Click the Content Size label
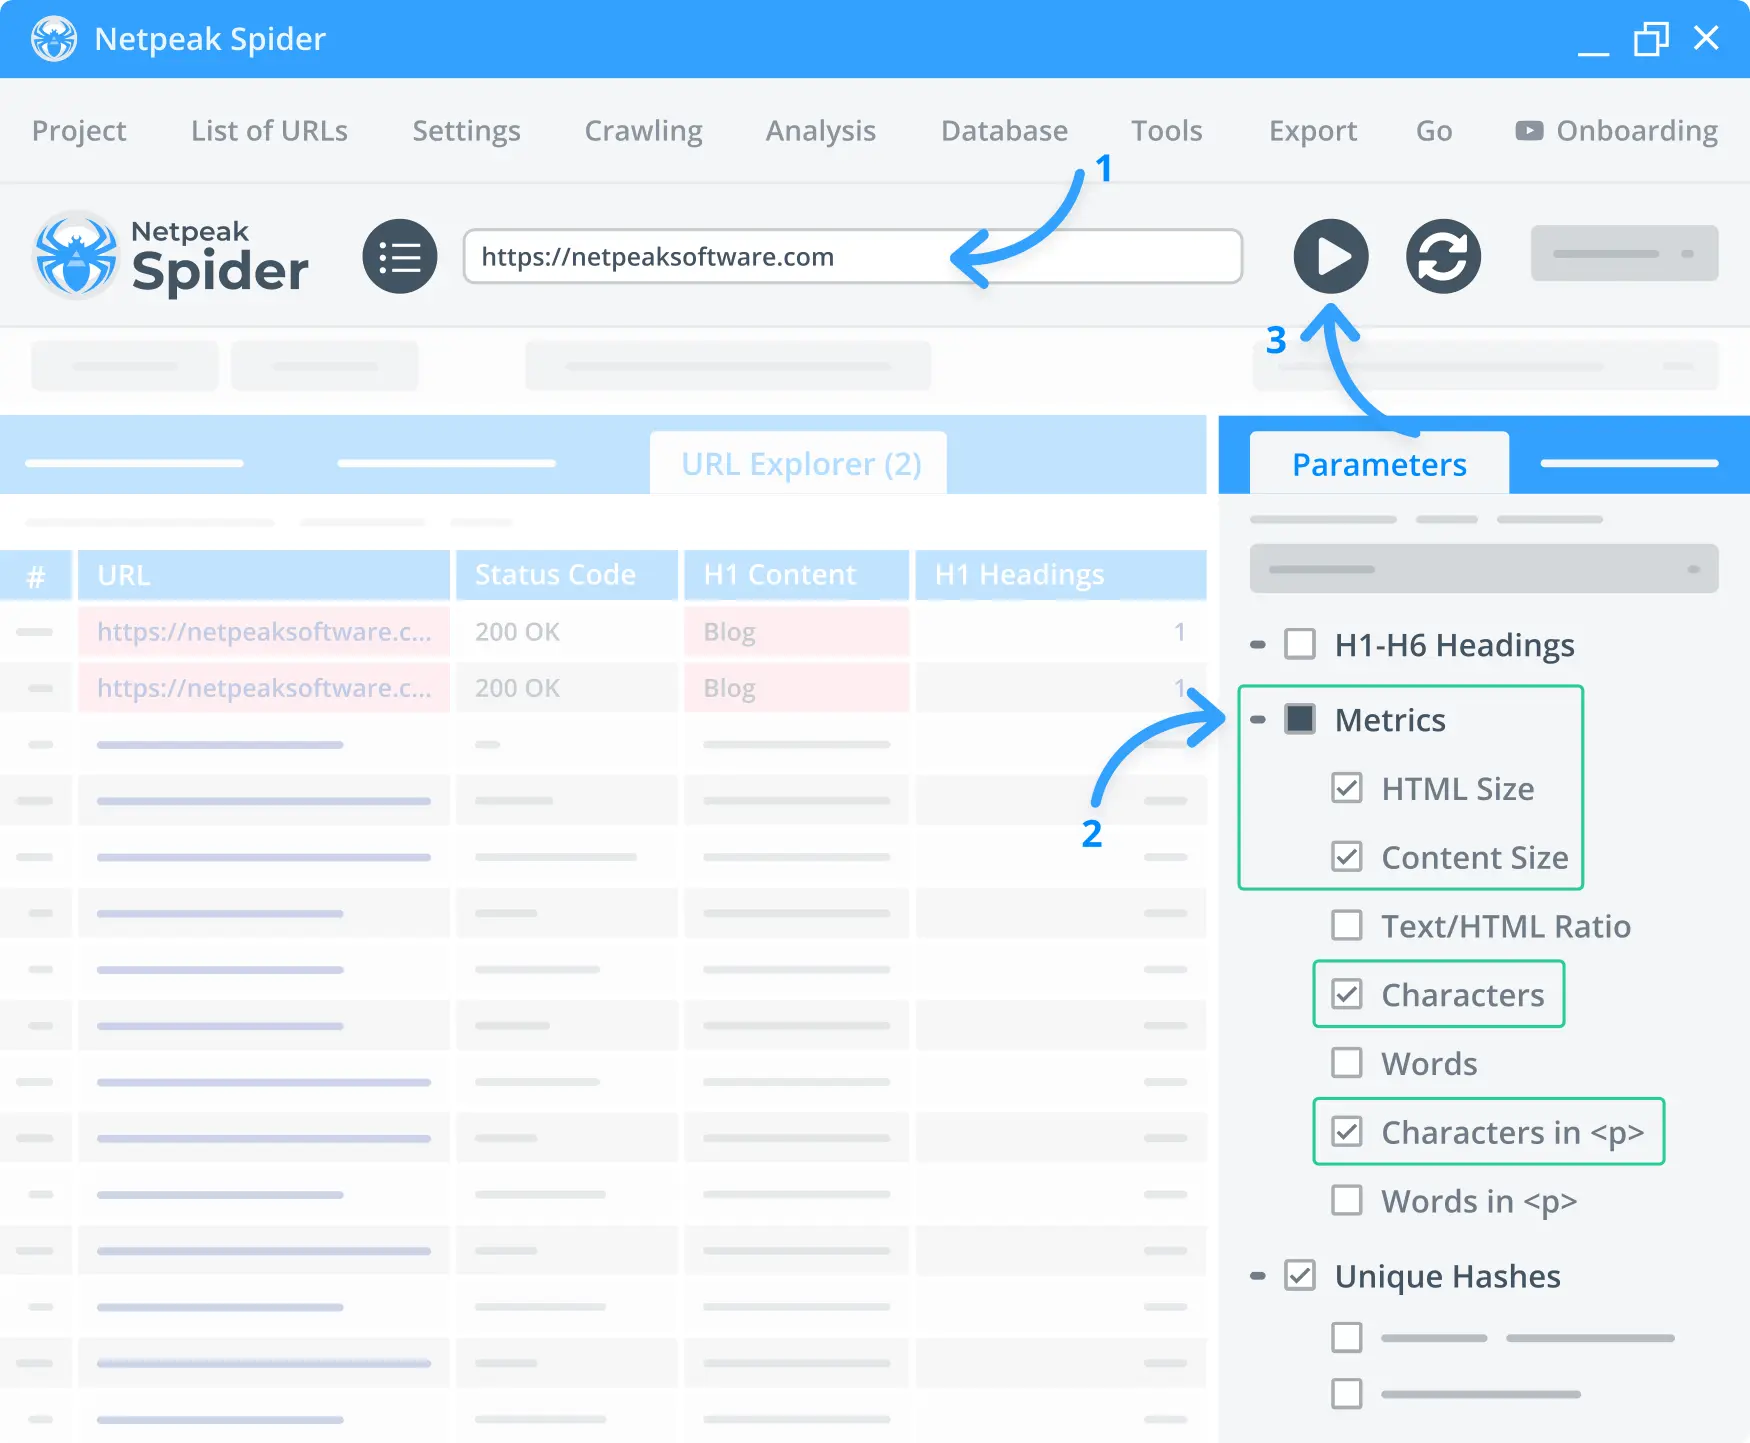The height and width of the screenshot is (1443, 1750). click(1474, 857)
